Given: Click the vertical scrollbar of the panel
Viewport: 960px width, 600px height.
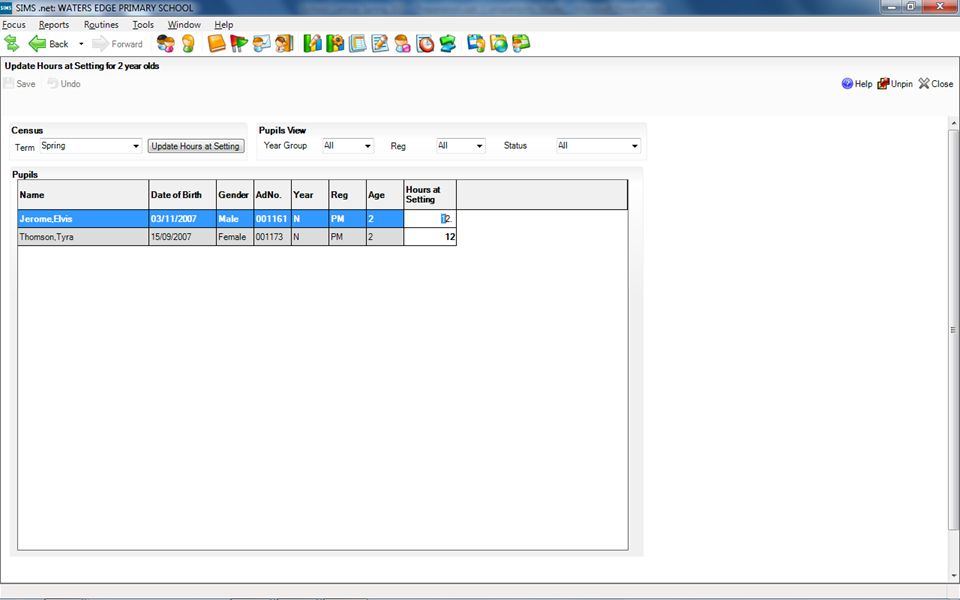Looking at the screenshot, I should [953, 330].
